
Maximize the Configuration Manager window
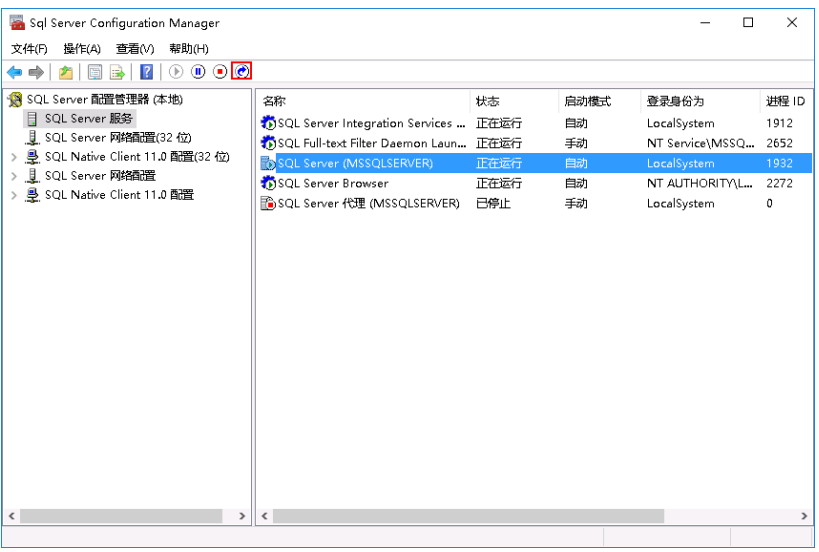coord(748,22)
